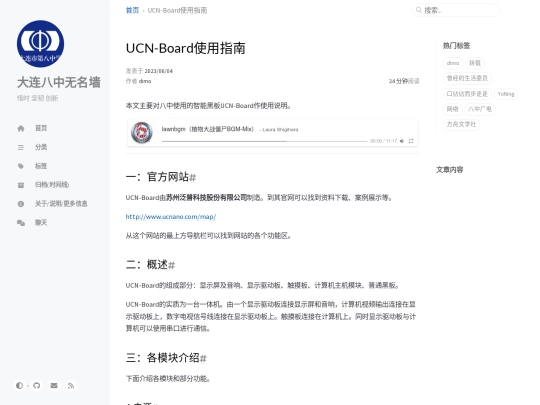Toggle loop mode in music player

tap(411, 141)
